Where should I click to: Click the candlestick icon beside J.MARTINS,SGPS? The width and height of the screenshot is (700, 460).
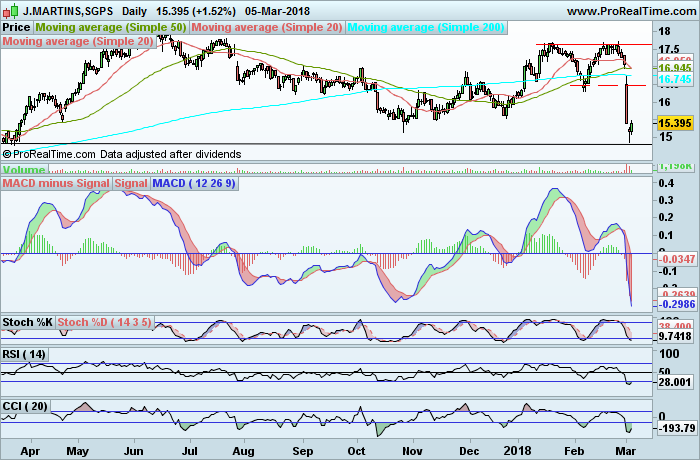[10, 10]
